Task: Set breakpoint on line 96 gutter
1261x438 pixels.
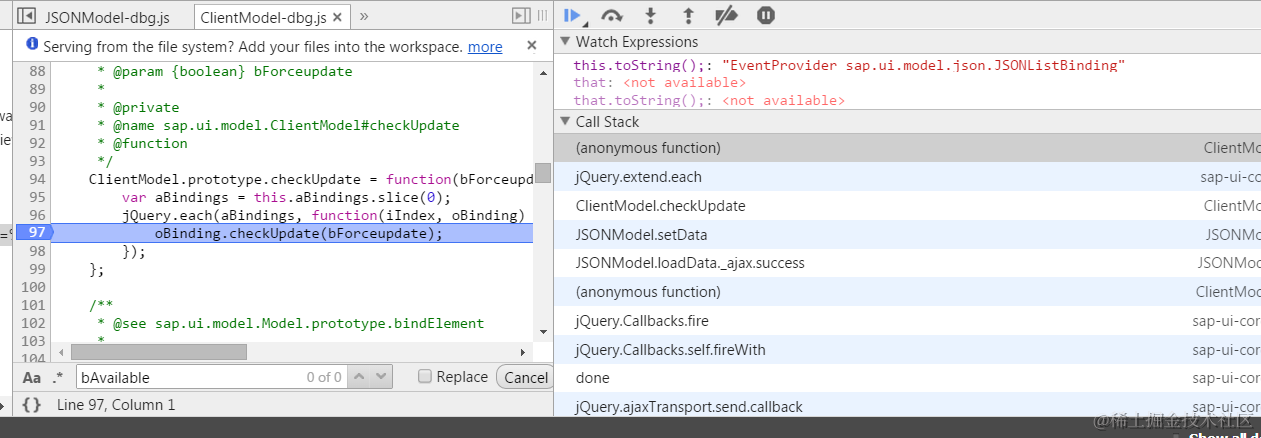Action: click(37, 215)
